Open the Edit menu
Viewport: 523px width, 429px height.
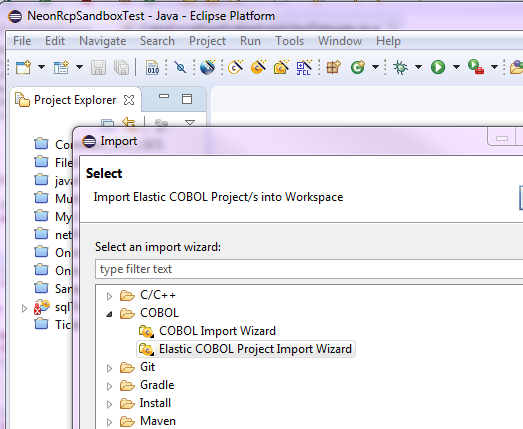(x=55, y=41)
